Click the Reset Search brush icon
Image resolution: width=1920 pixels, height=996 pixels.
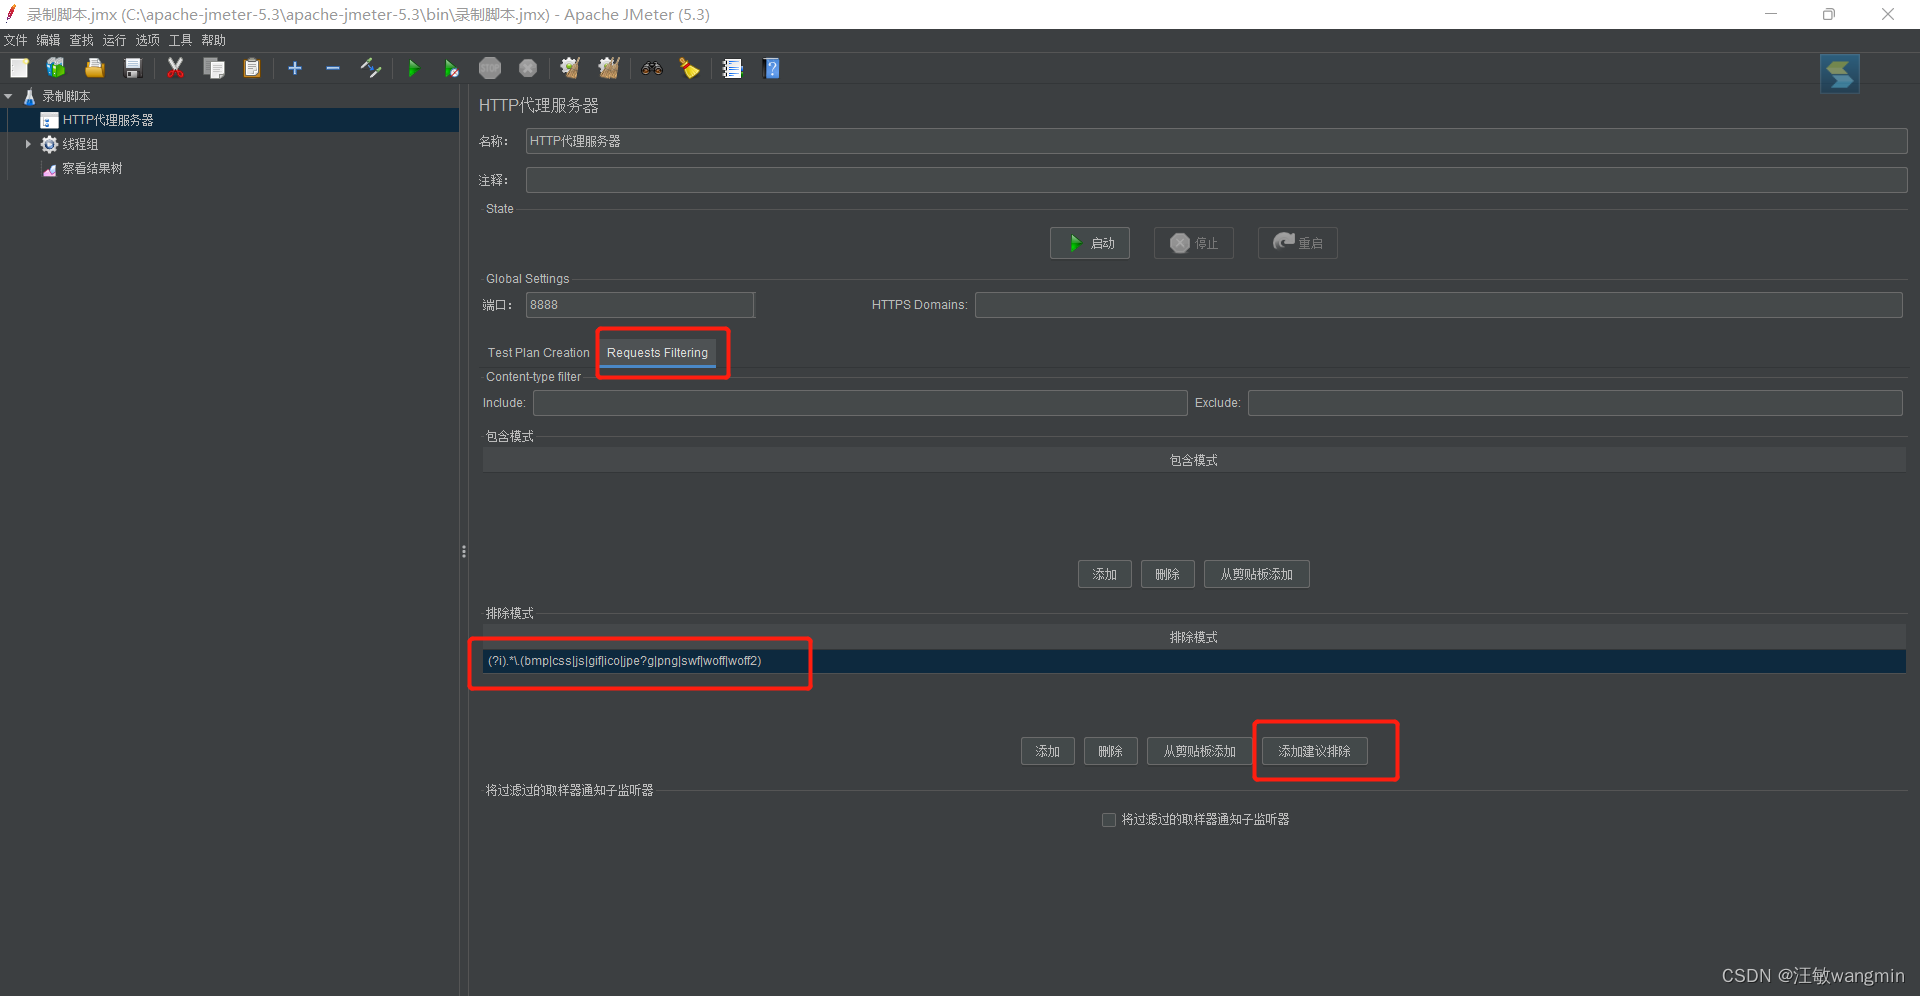pos(689,68)
